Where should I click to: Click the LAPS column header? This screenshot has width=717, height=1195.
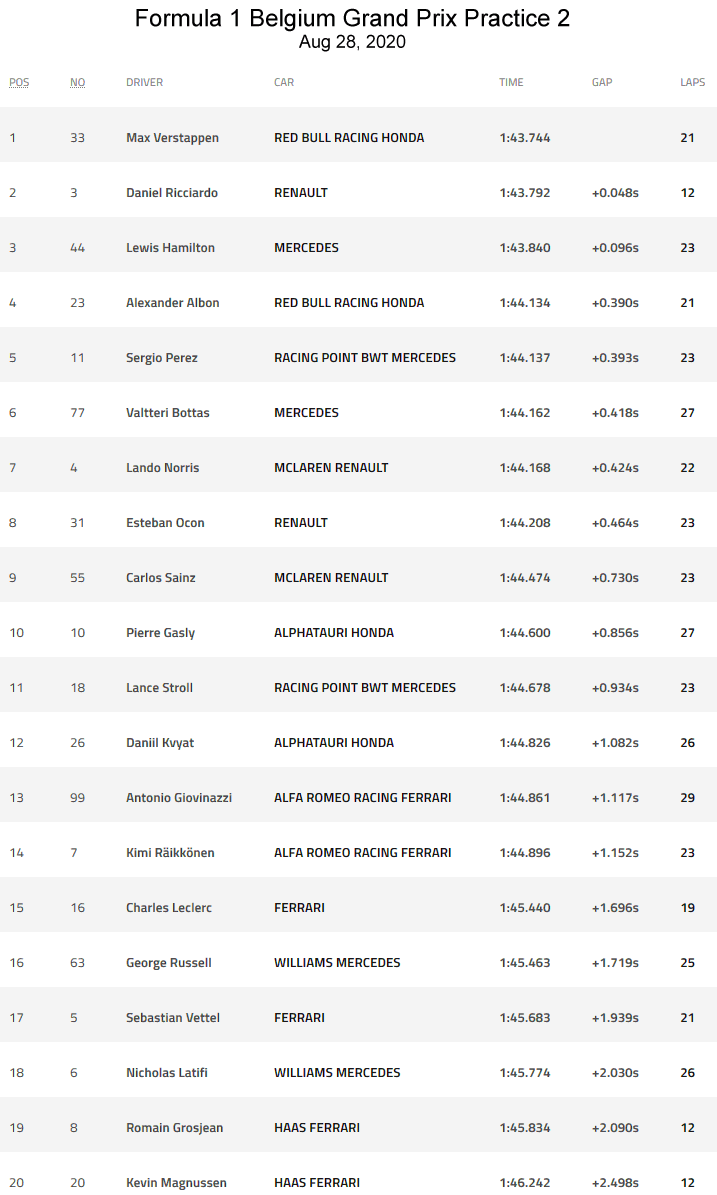tap(692, 82)
